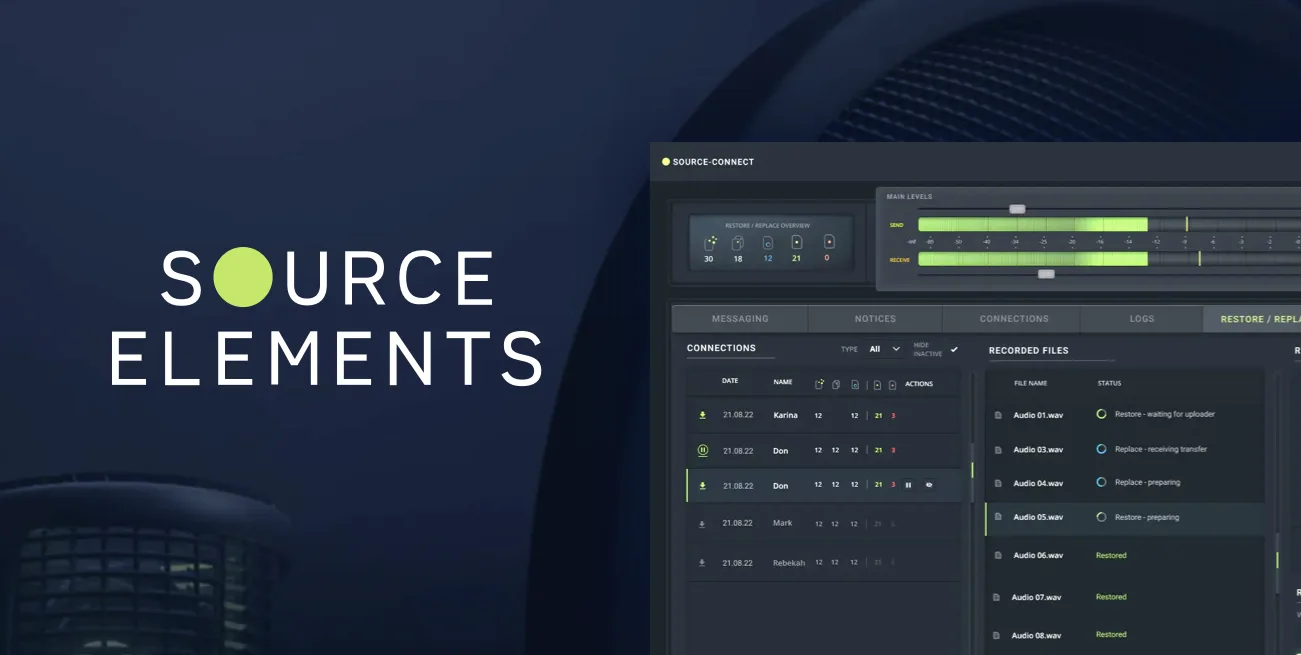Click the download icon in Karina's row
Screen dimensions: 1301x655
tap(702, 415)
